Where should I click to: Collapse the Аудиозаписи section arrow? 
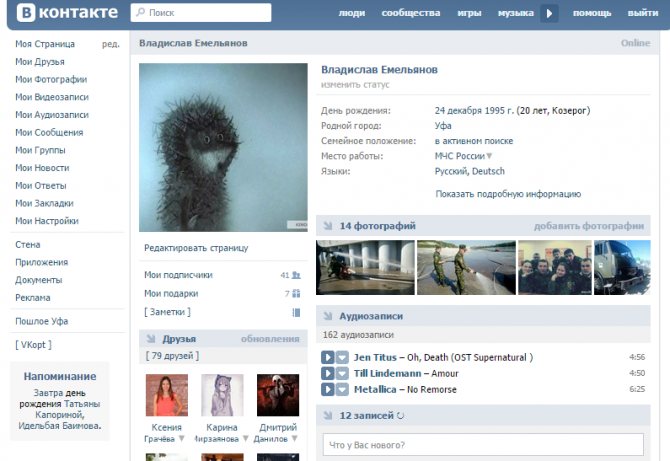pos(328,316)
